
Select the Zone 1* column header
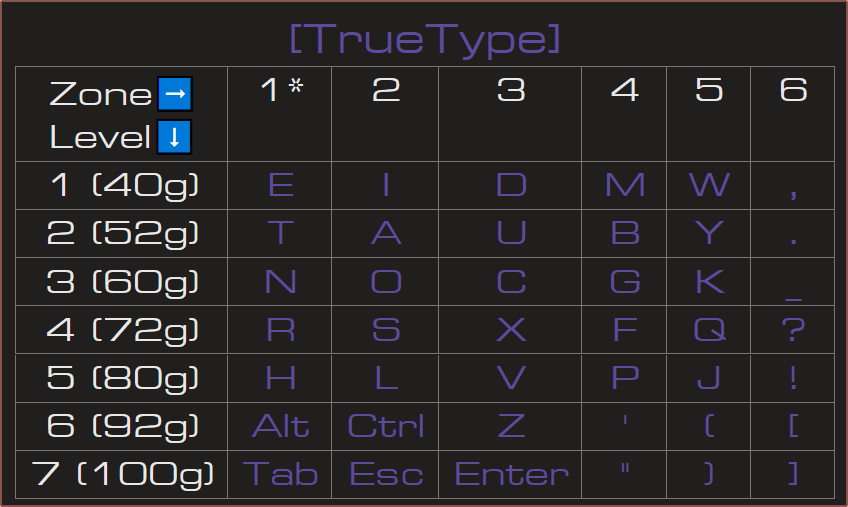tap(280, 114)
